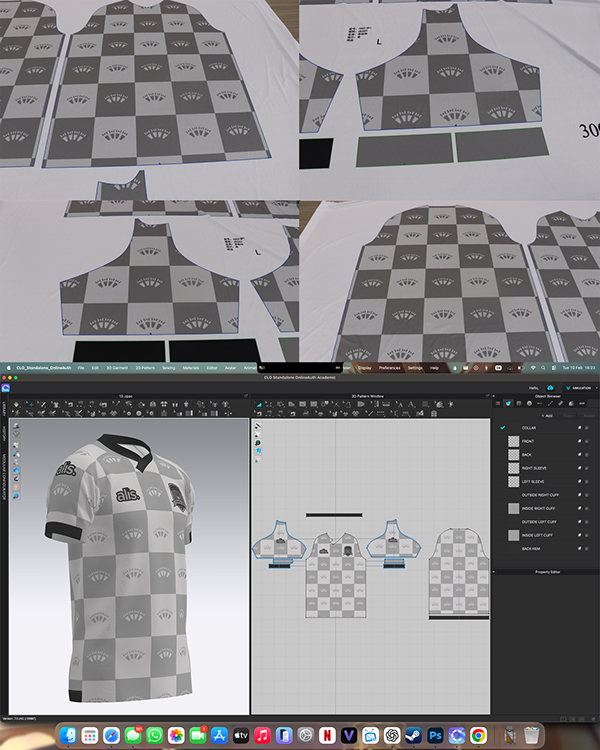Click the CLO logo icon below window controls
Screen dimensions: 600x750
click(6, 388)
